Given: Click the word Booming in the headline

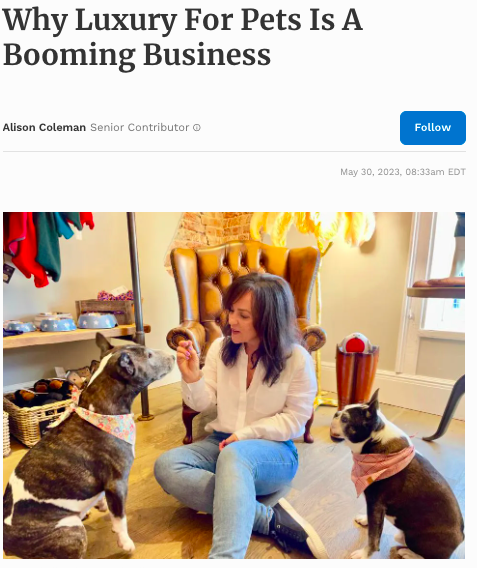Looking at the screenshot, I should 69,55.
